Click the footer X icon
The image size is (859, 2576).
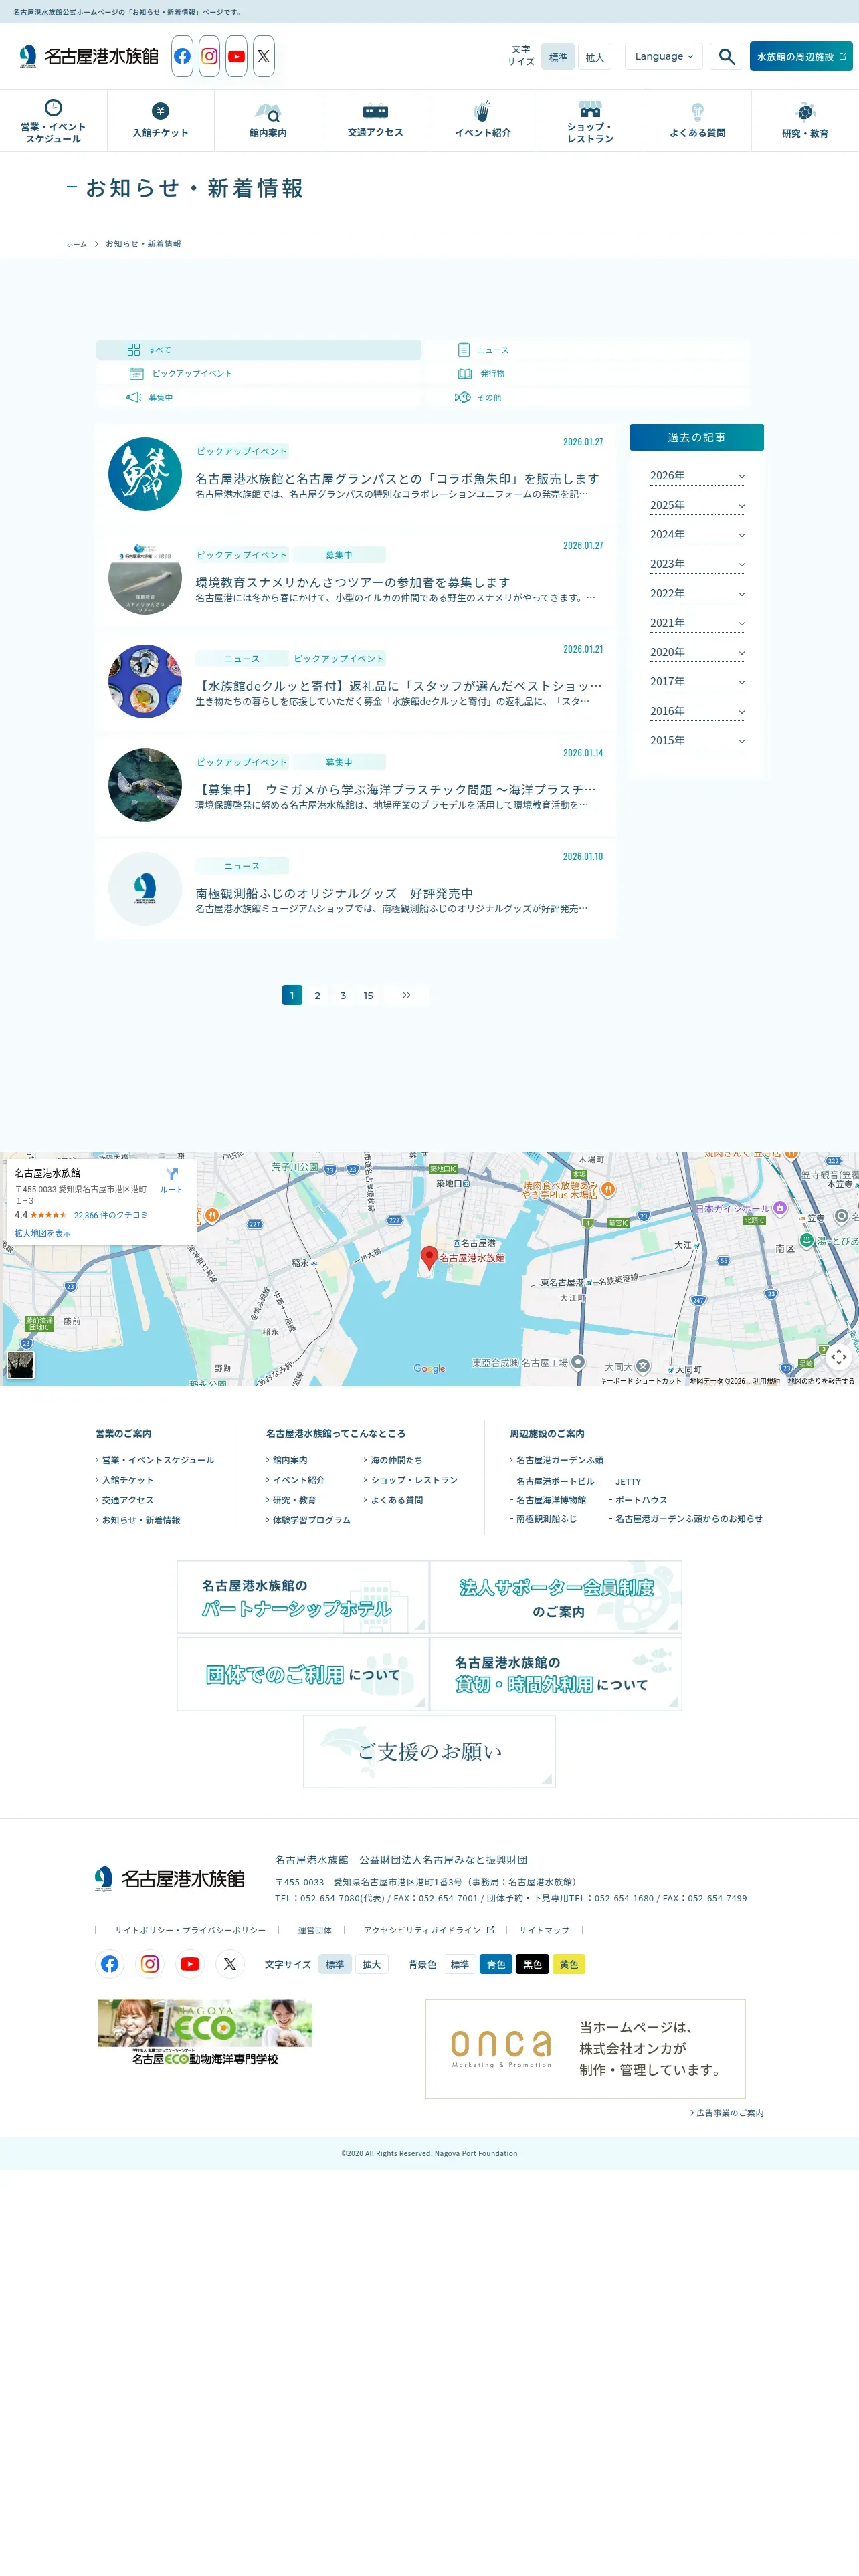tap(230, 1964)
